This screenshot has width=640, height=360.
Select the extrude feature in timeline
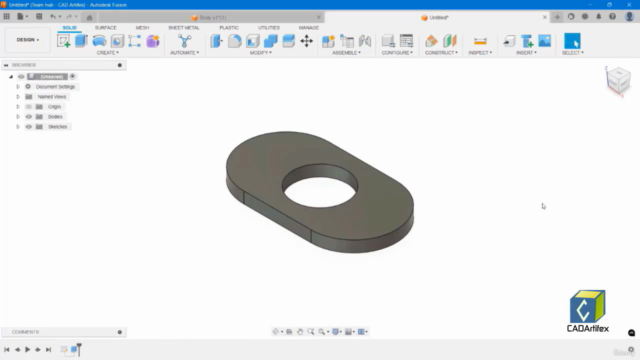point(74,349)
